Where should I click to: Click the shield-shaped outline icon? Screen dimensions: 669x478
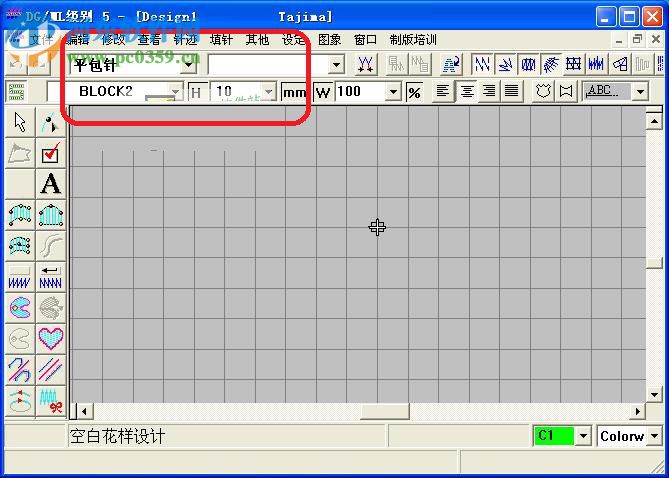point(543,91)
